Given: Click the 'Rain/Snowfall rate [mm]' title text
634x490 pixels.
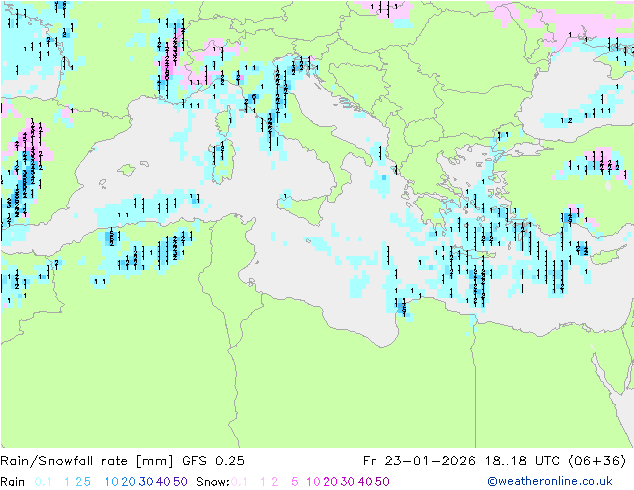Looking at the screenshot, I should (x=87, y=461).
